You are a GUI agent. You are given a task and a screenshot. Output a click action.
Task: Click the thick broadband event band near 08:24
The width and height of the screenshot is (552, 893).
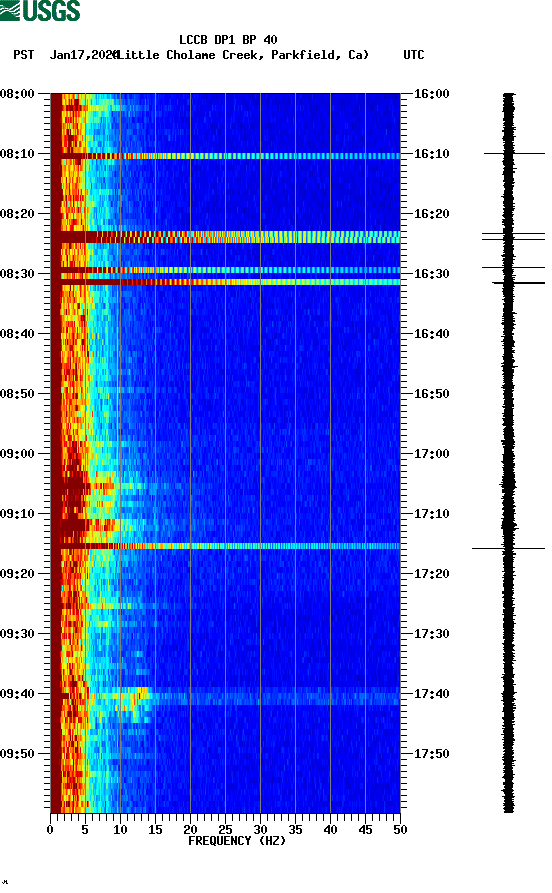(x=225, y=237)
